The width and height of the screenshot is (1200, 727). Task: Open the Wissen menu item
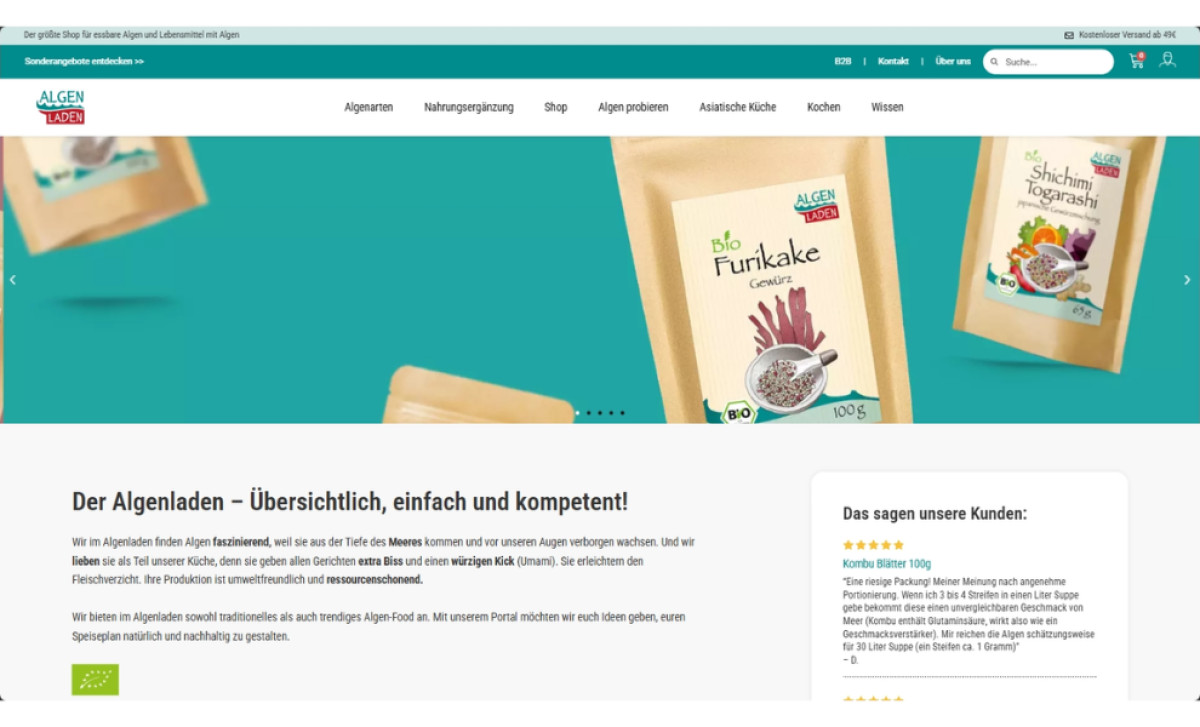click(x=887, y=107)
